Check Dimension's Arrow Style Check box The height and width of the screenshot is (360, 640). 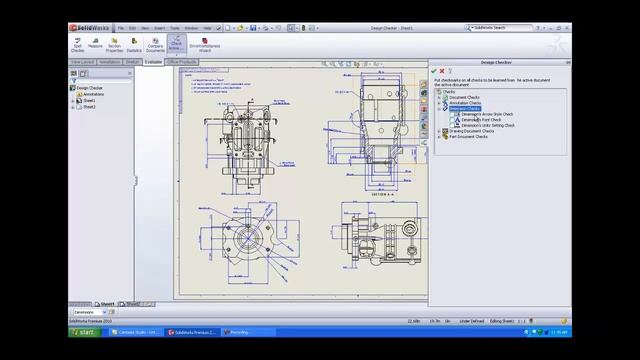452,114
